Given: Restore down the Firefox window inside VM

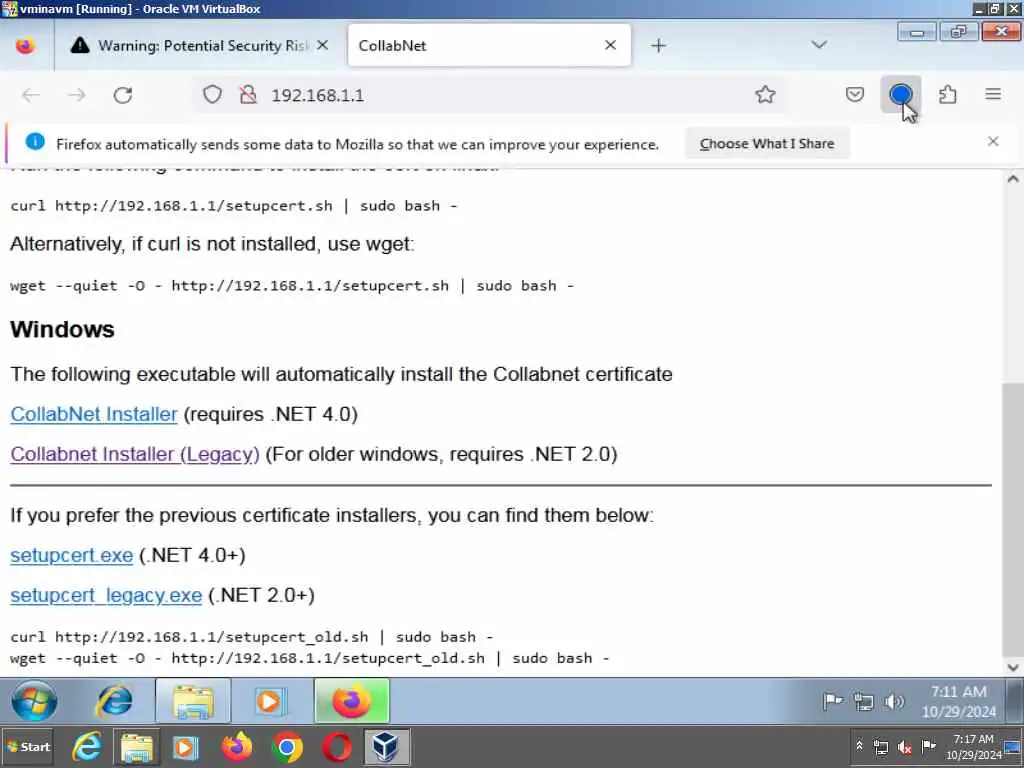Looking at the screenshot, I should tap(959, 32).
